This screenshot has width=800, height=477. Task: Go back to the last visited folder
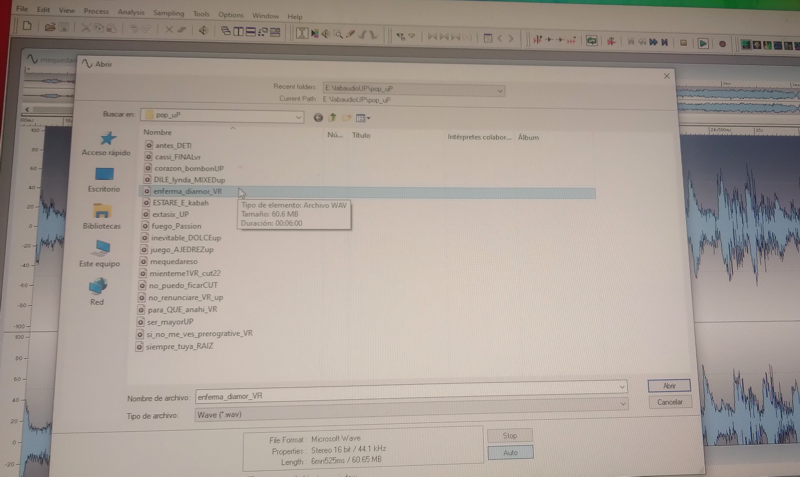pos(318,118)
